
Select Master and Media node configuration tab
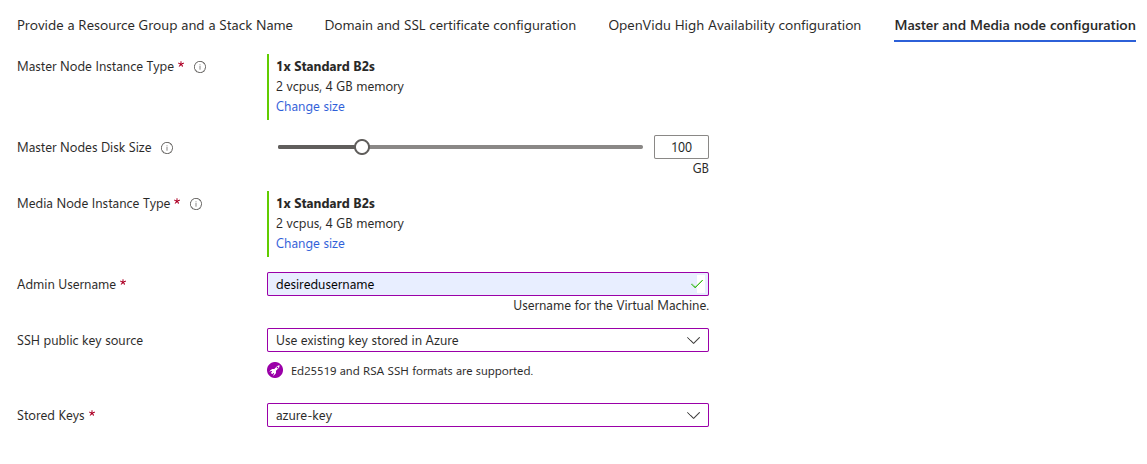point(1015,26)
